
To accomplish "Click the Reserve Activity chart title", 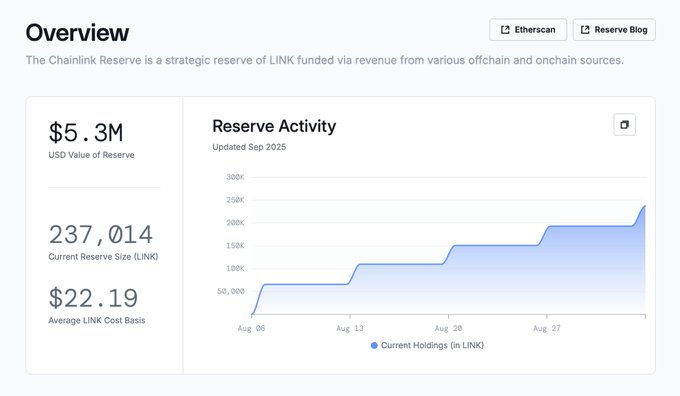I will [x=274, y=126].
